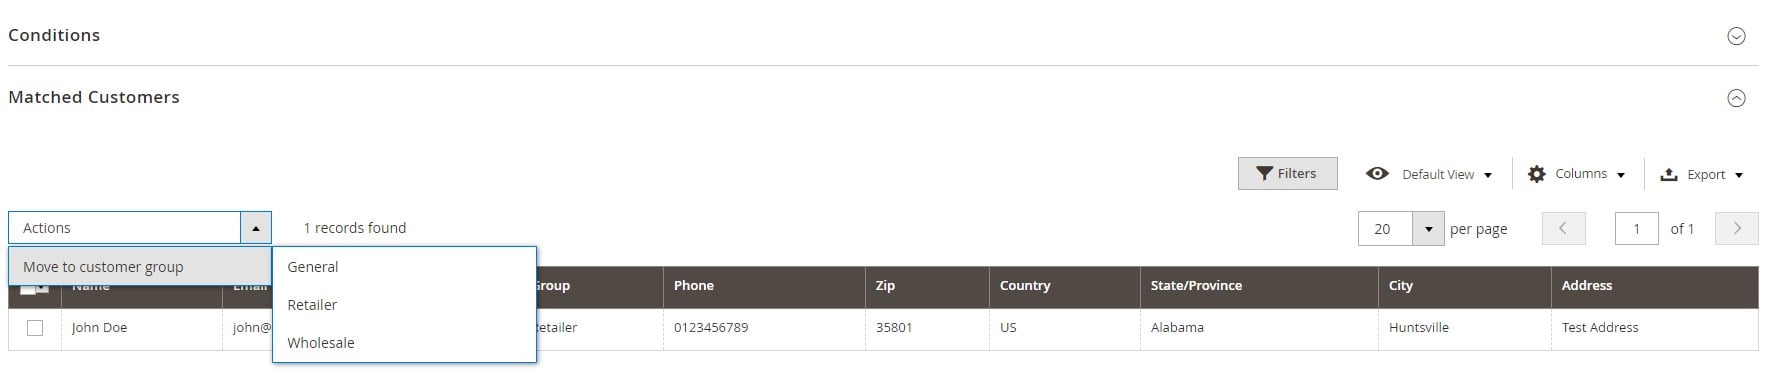Click the eye icon for Default View
This screenshot has width=1768, height=381.
pos(1377,173)
